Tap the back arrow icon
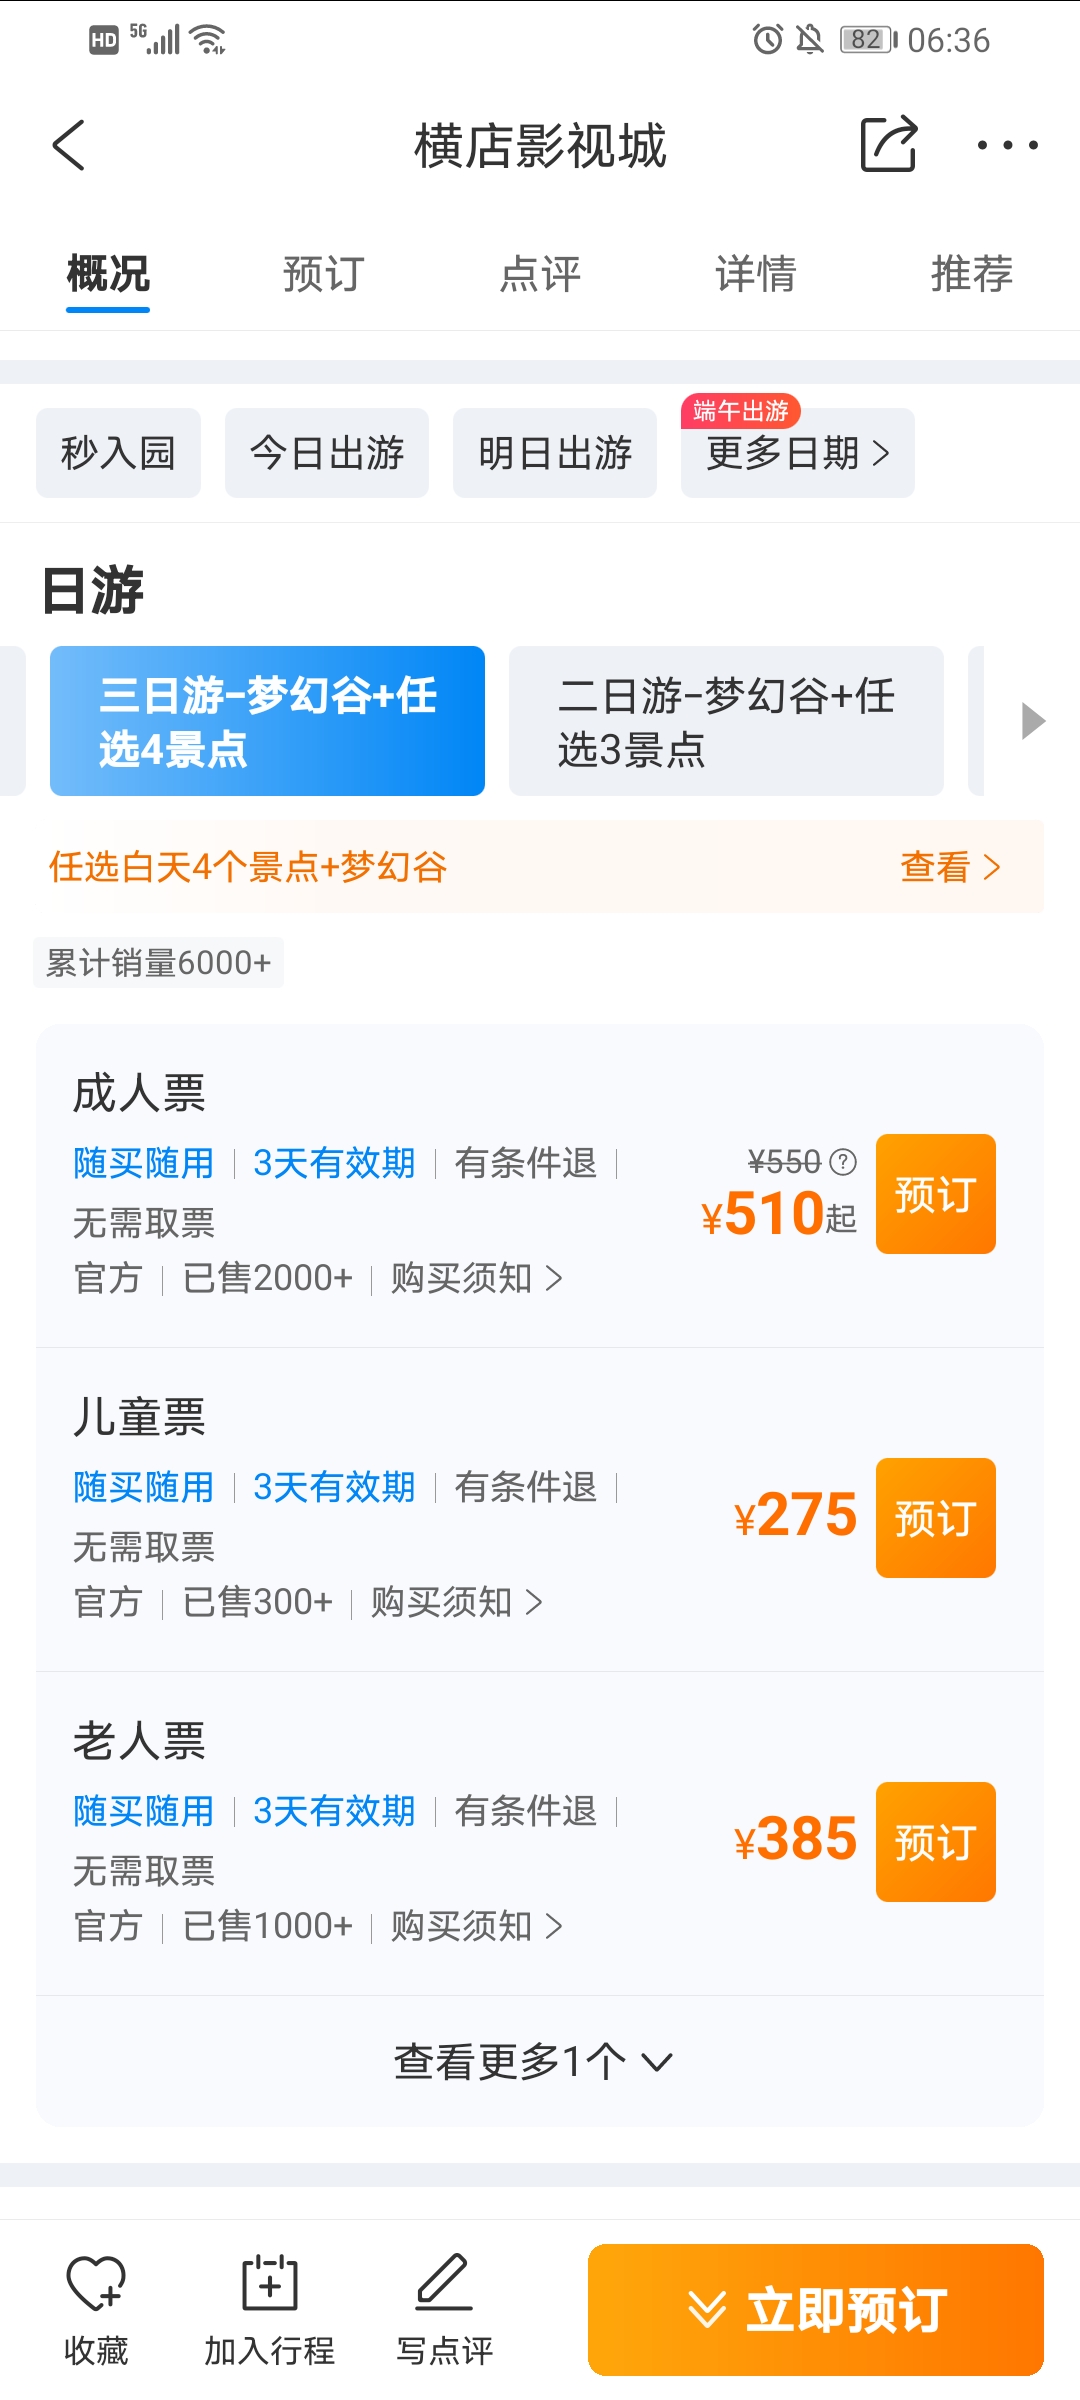The width and height of the screenshot is (1080, 2400). (69, 146)
